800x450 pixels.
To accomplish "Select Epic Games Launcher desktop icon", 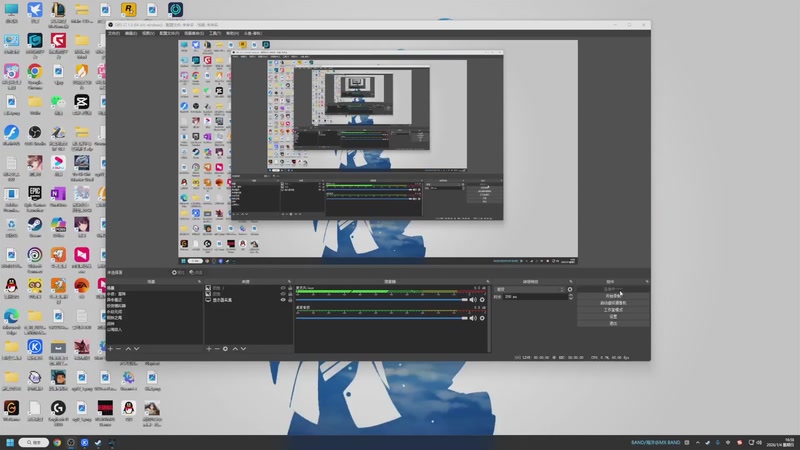I will tap(35, 199).
